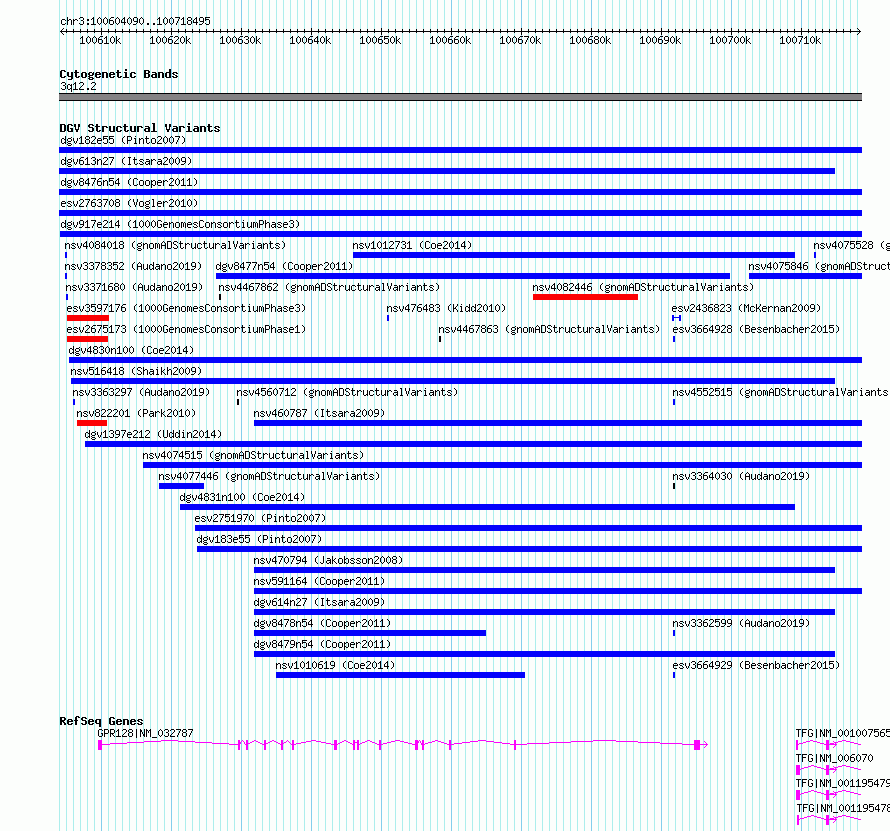Select dgv614n27 (Itsara2009) label

319,602
